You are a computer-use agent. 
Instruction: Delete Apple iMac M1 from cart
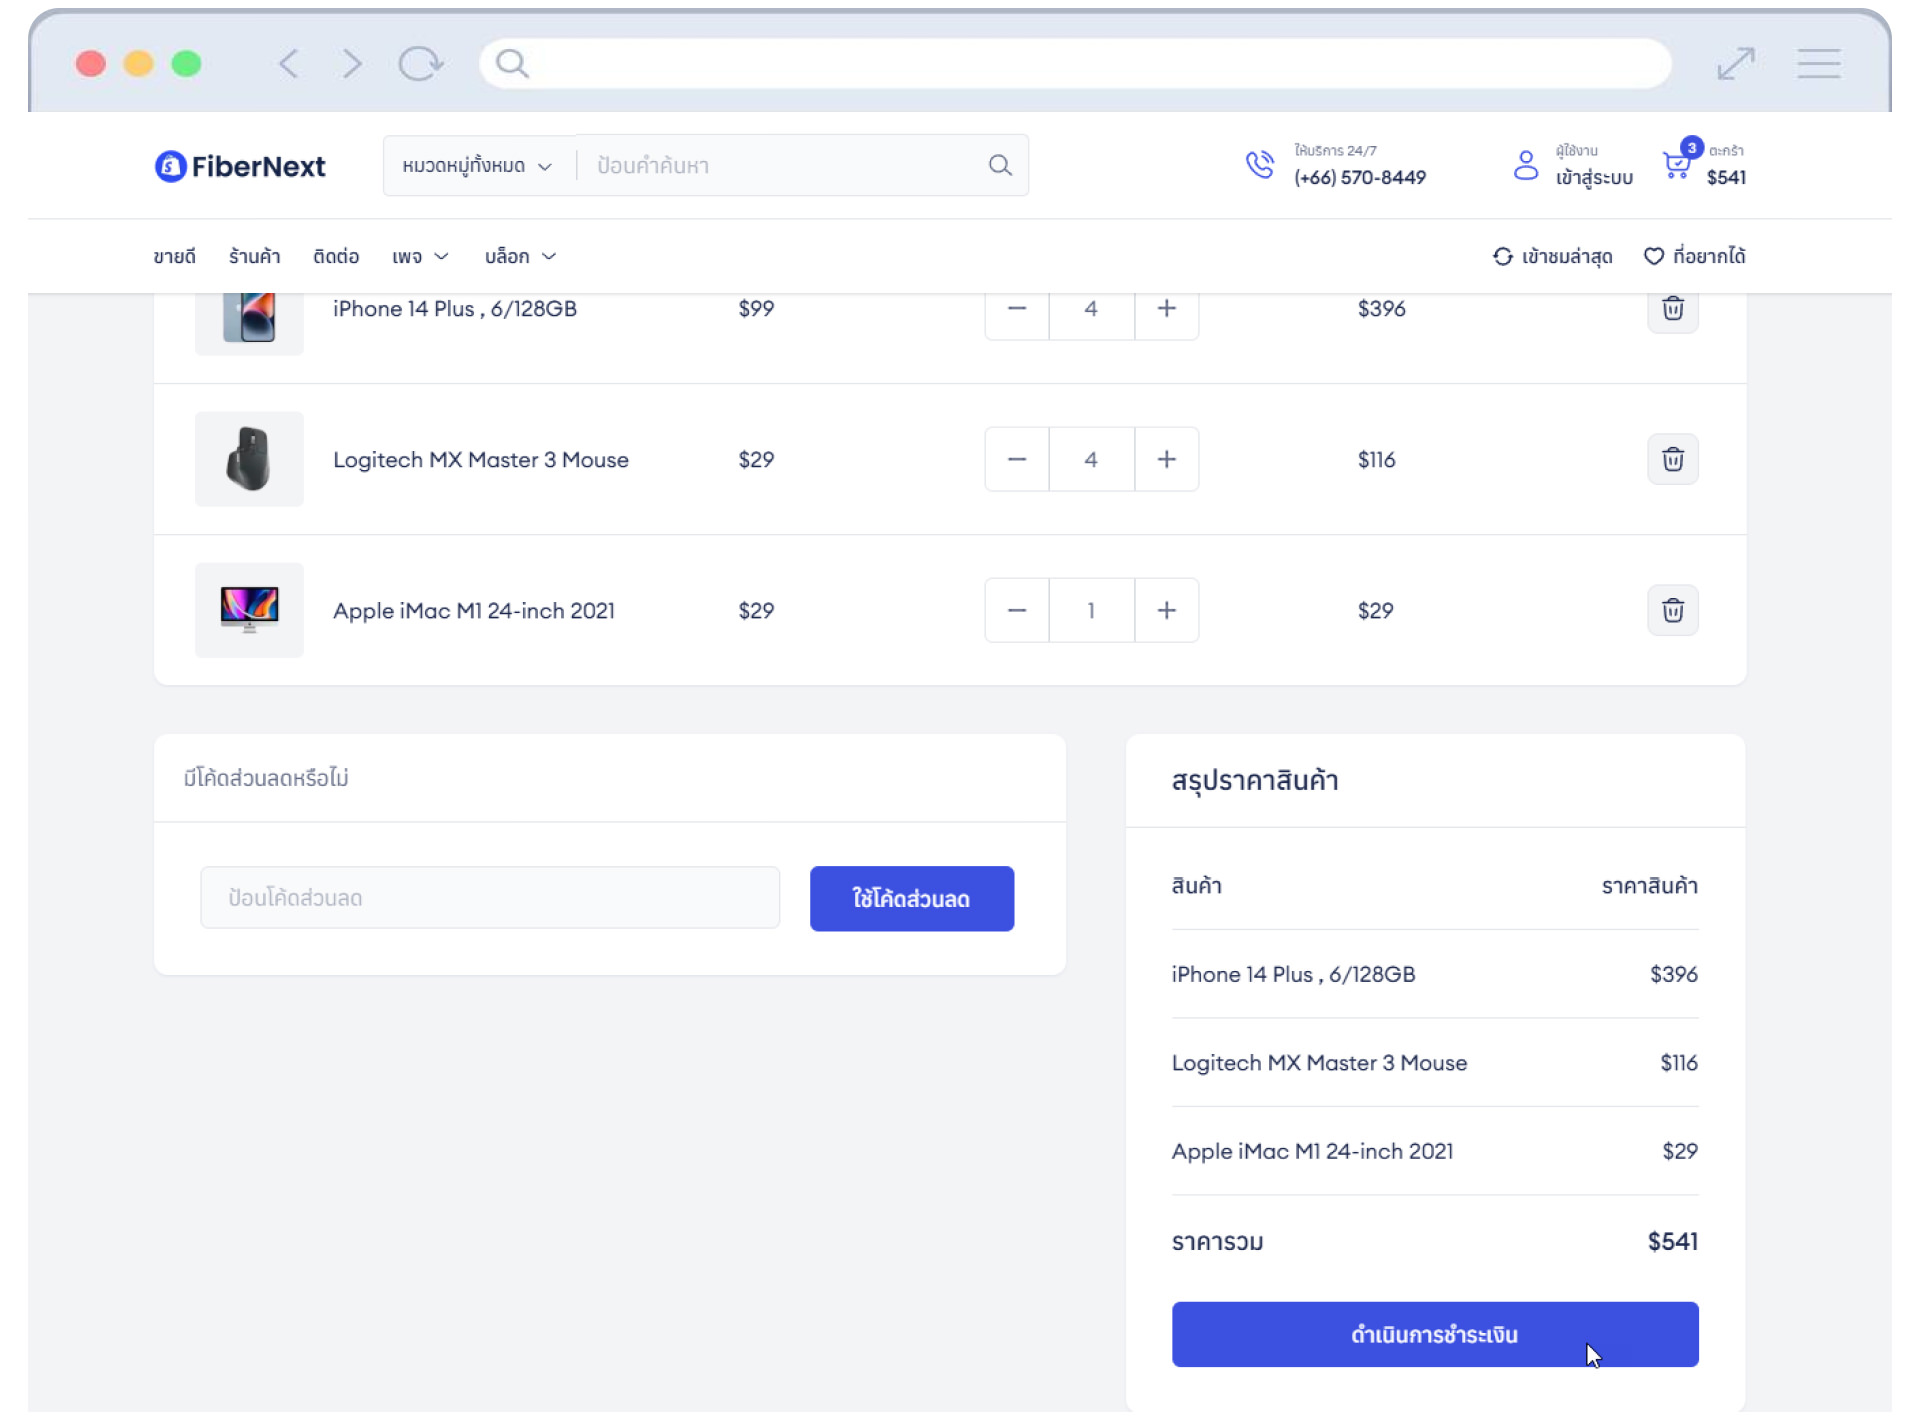pyautogui.click(x=1673, y=610)
